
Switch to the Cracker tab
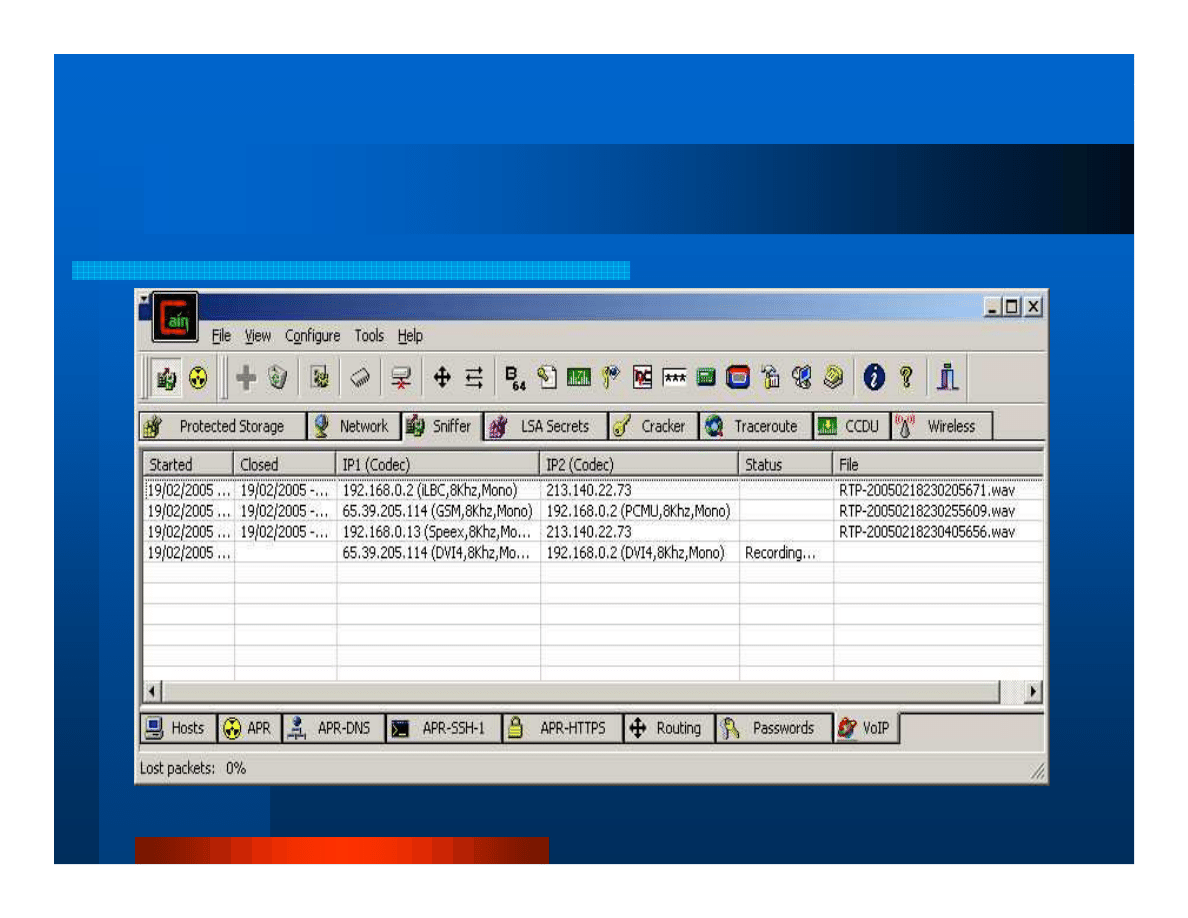pos(651,427)
